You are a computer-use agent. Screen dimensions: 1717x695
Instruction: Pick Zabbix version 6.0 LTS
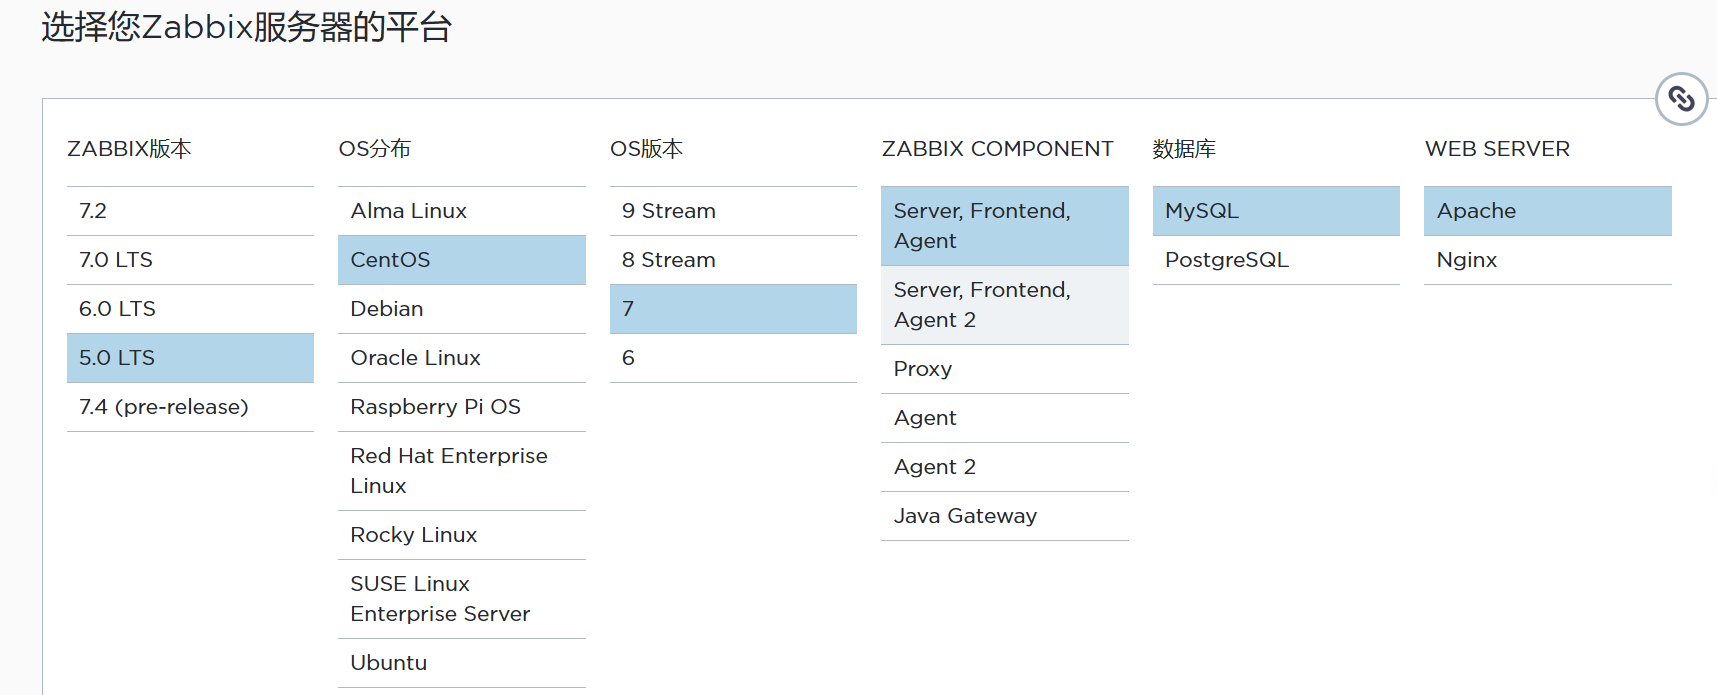point(190,309)
